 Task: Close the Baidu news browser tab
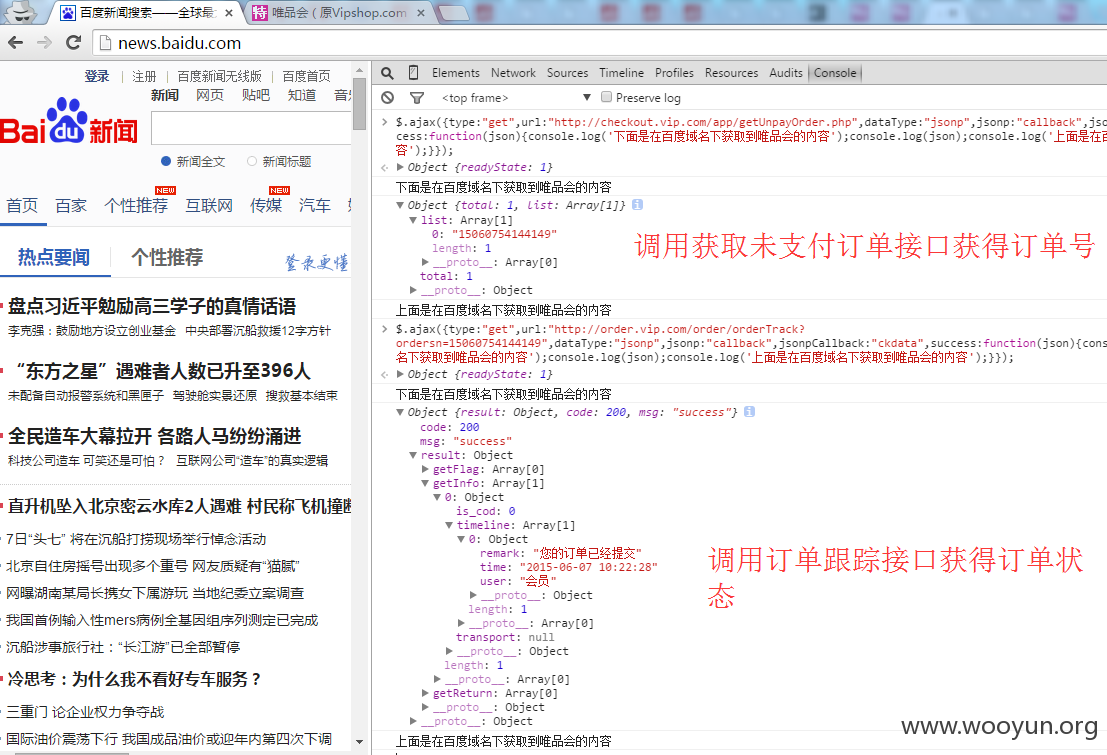[229, 13]
